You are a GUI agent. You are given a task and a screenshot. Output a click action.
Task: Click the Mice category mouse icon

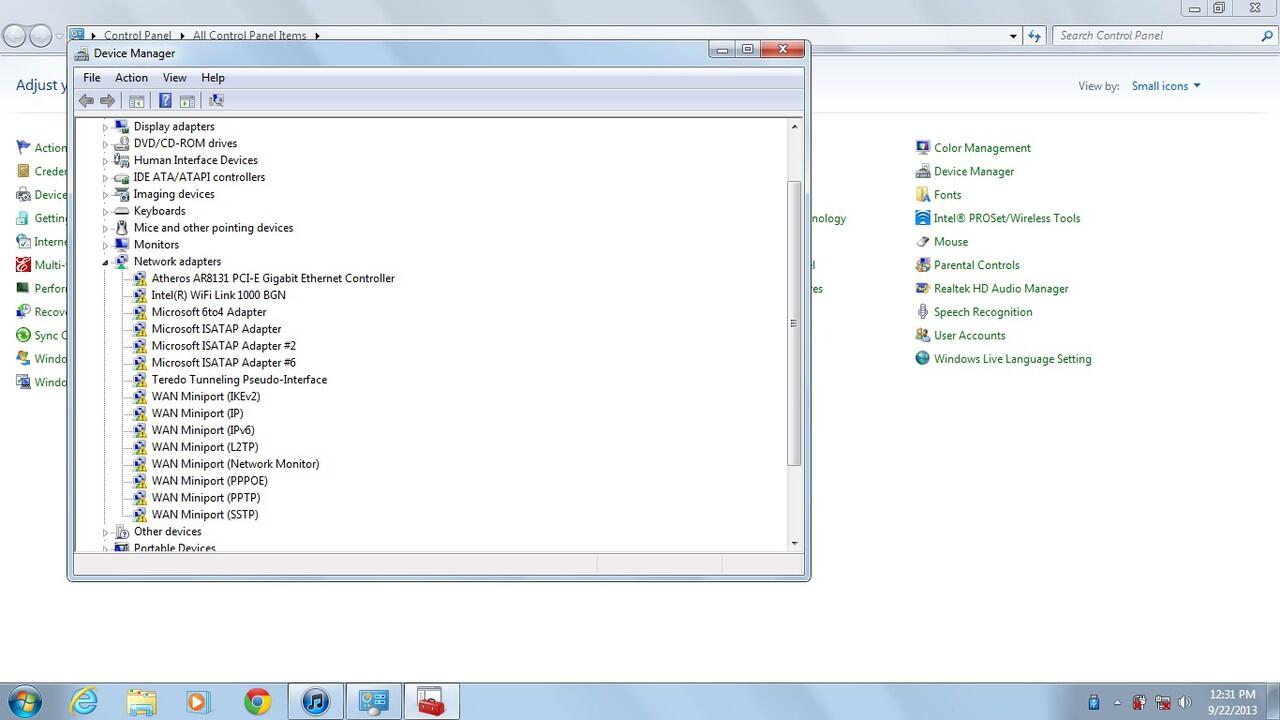121,228
